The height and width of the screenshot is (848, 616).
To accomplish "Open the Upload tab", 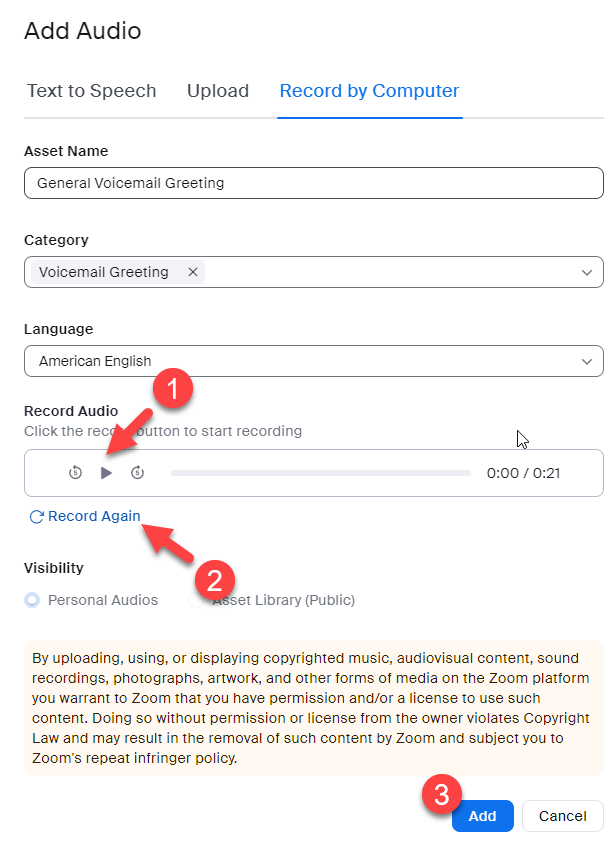I will pyautogui.click(x=218, y=91).
